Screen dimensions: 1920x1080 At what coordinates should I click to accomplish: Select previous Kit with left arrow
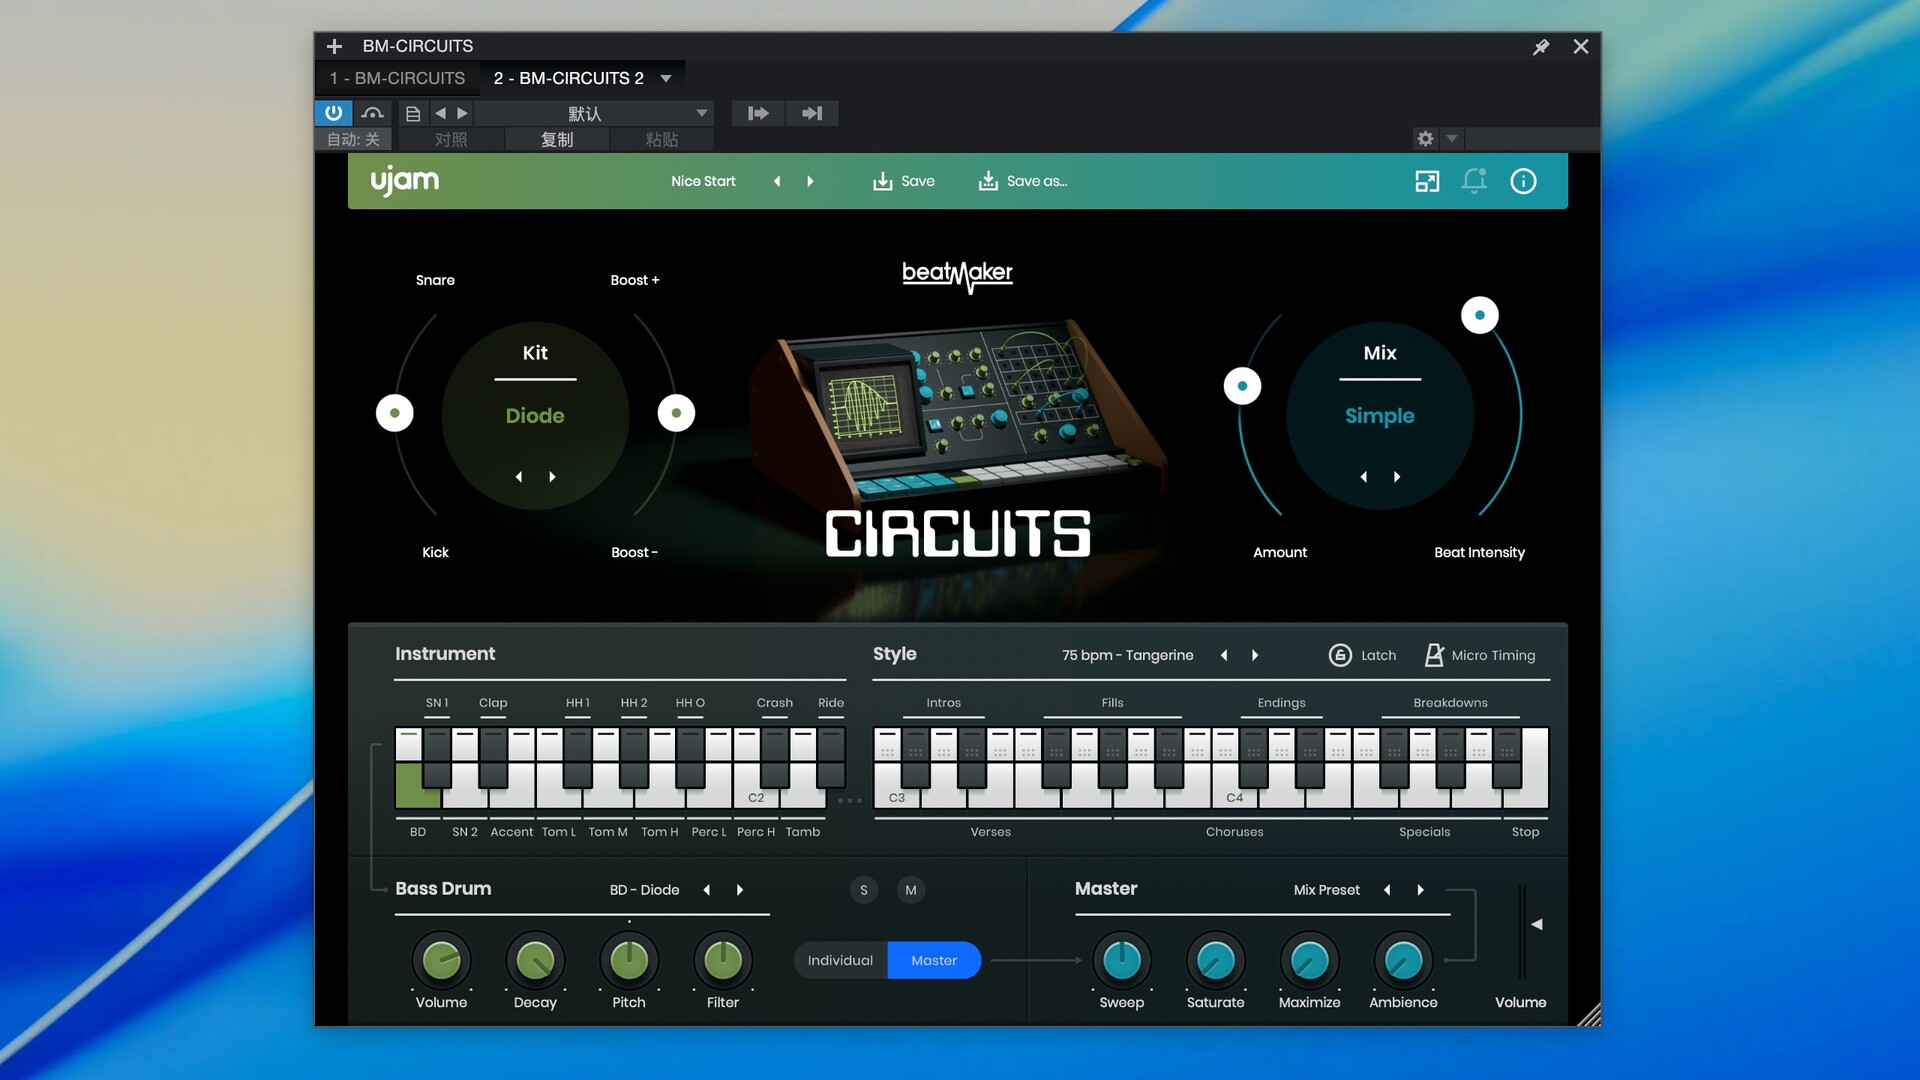click(519, 477)
